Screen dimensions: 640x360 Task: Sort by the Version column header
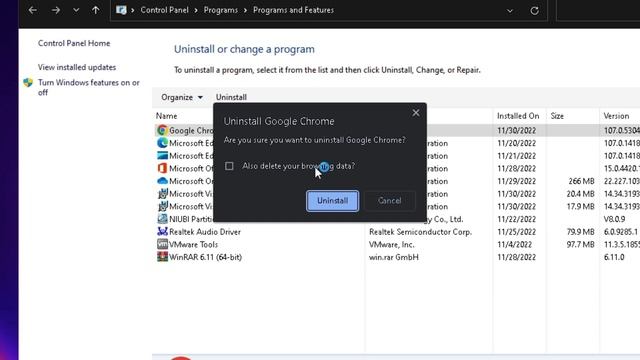click(616, 116)
